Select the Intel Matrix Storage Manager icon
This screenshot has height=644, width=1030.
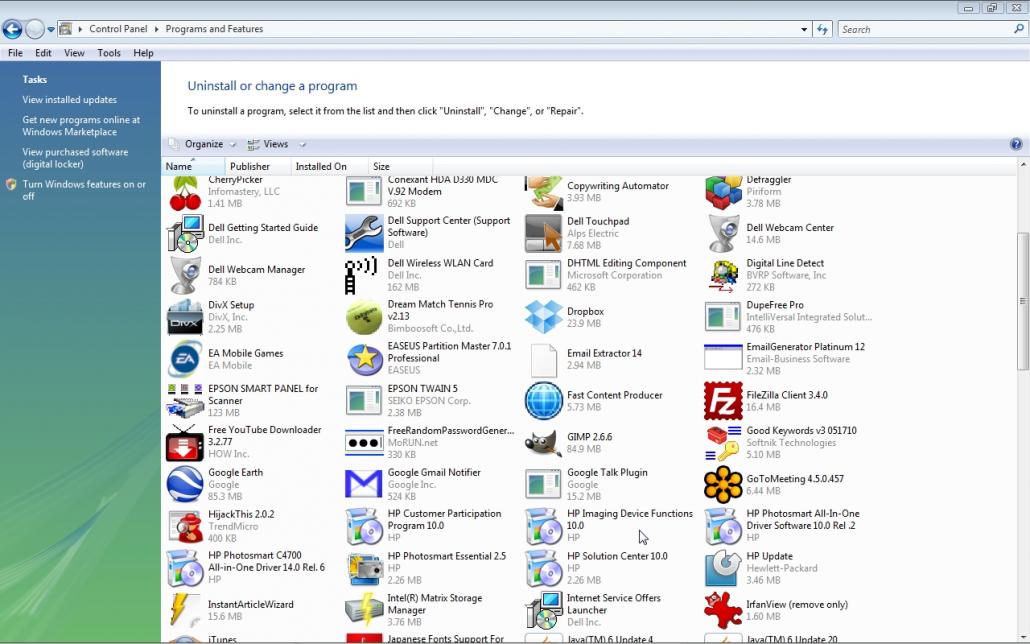pos(364,610)
